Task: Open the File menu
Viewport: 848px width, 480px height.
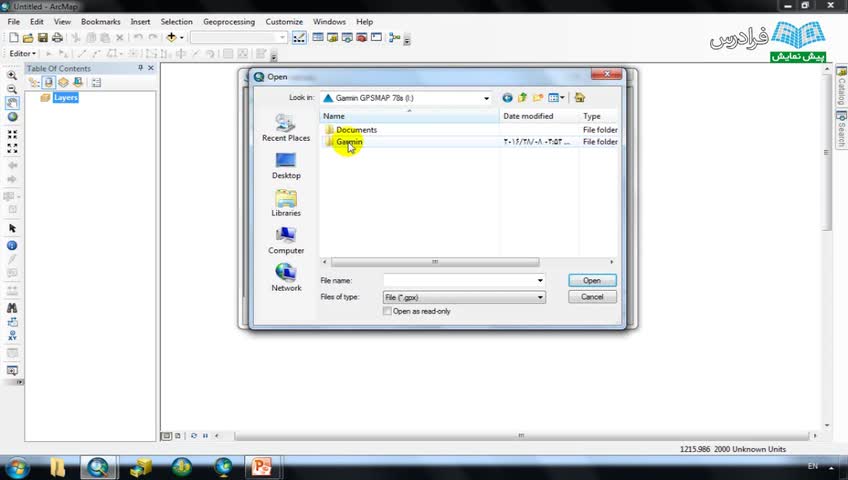Action: 14,22
